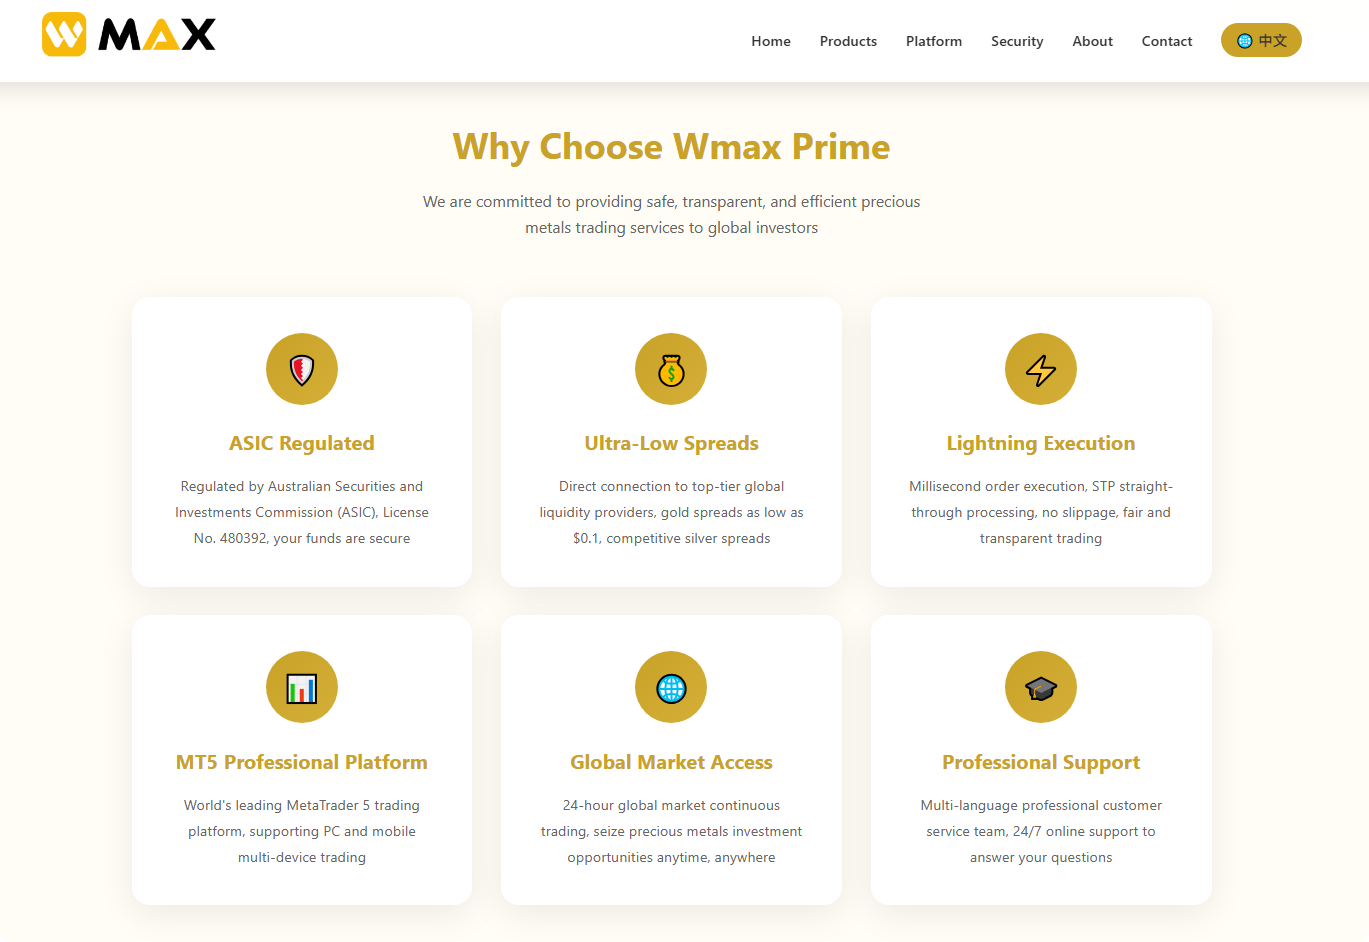Click the ASIC Regulated shield icon
The width and height of the screenshot is (1369, 942).
(x=302, y=369)
